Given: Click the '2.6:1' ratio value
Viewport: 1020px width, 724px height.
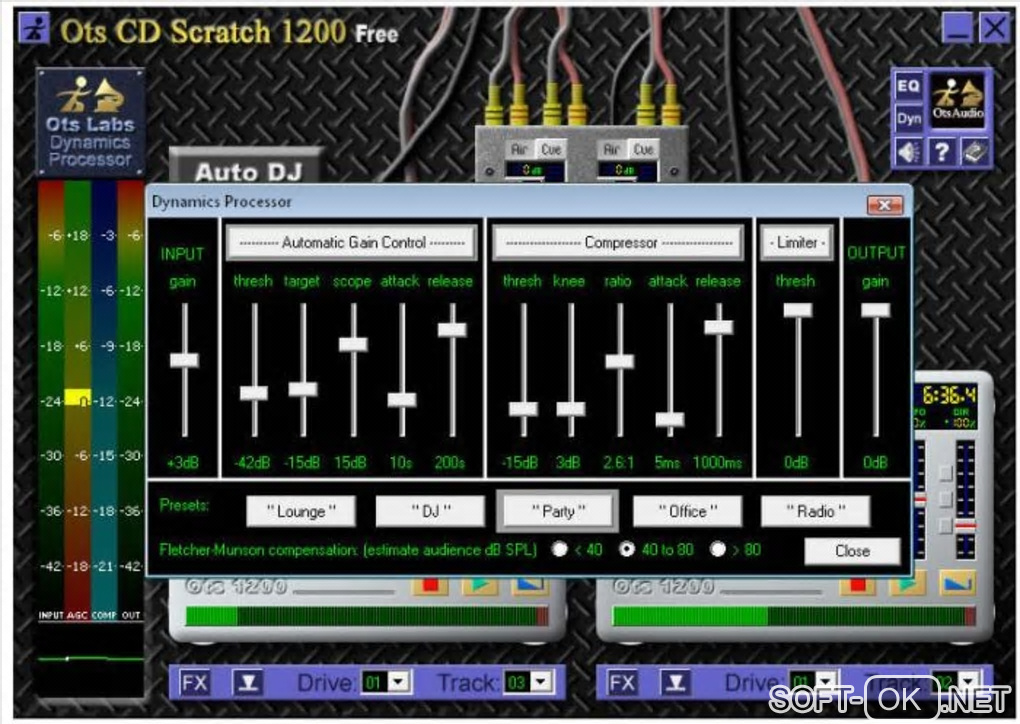Looking at the screenshot, I should 618,463.
